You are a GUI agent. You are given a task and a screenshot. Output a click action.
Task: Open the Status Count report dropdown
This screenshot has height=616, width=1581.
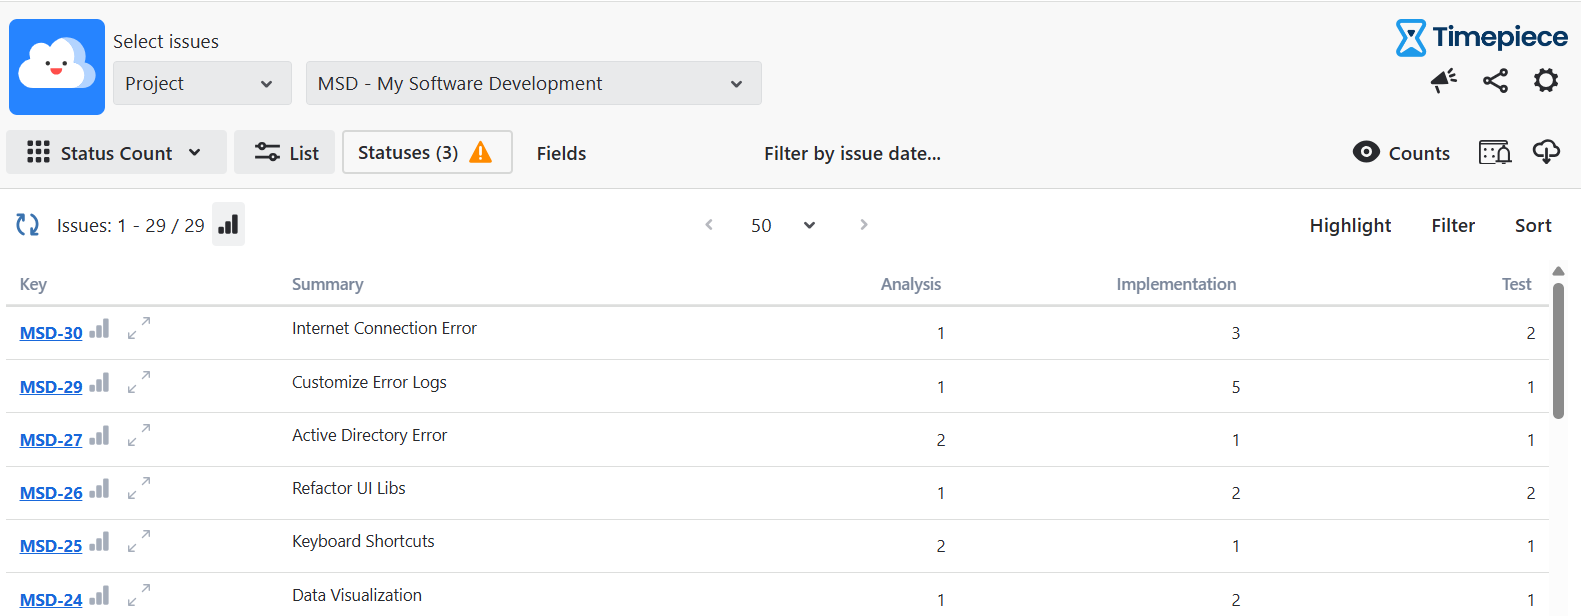pos(116,152)
